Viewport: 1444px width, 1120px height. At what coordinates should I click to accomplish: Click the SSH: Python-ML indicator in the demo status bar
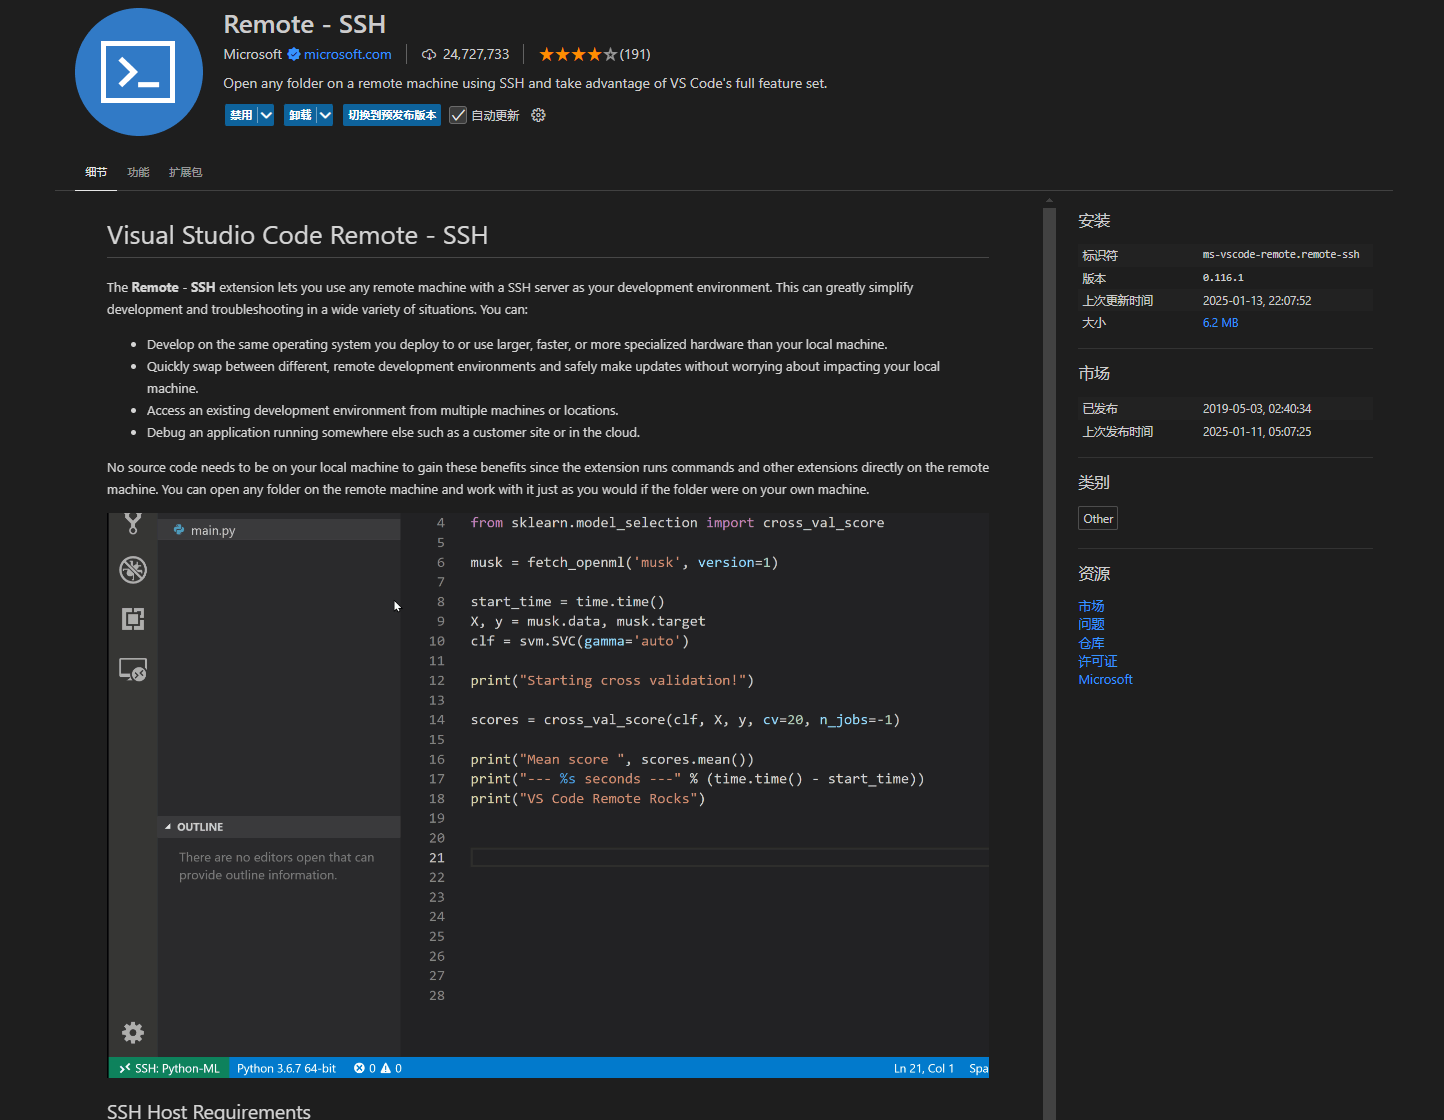coord(169,1068)
